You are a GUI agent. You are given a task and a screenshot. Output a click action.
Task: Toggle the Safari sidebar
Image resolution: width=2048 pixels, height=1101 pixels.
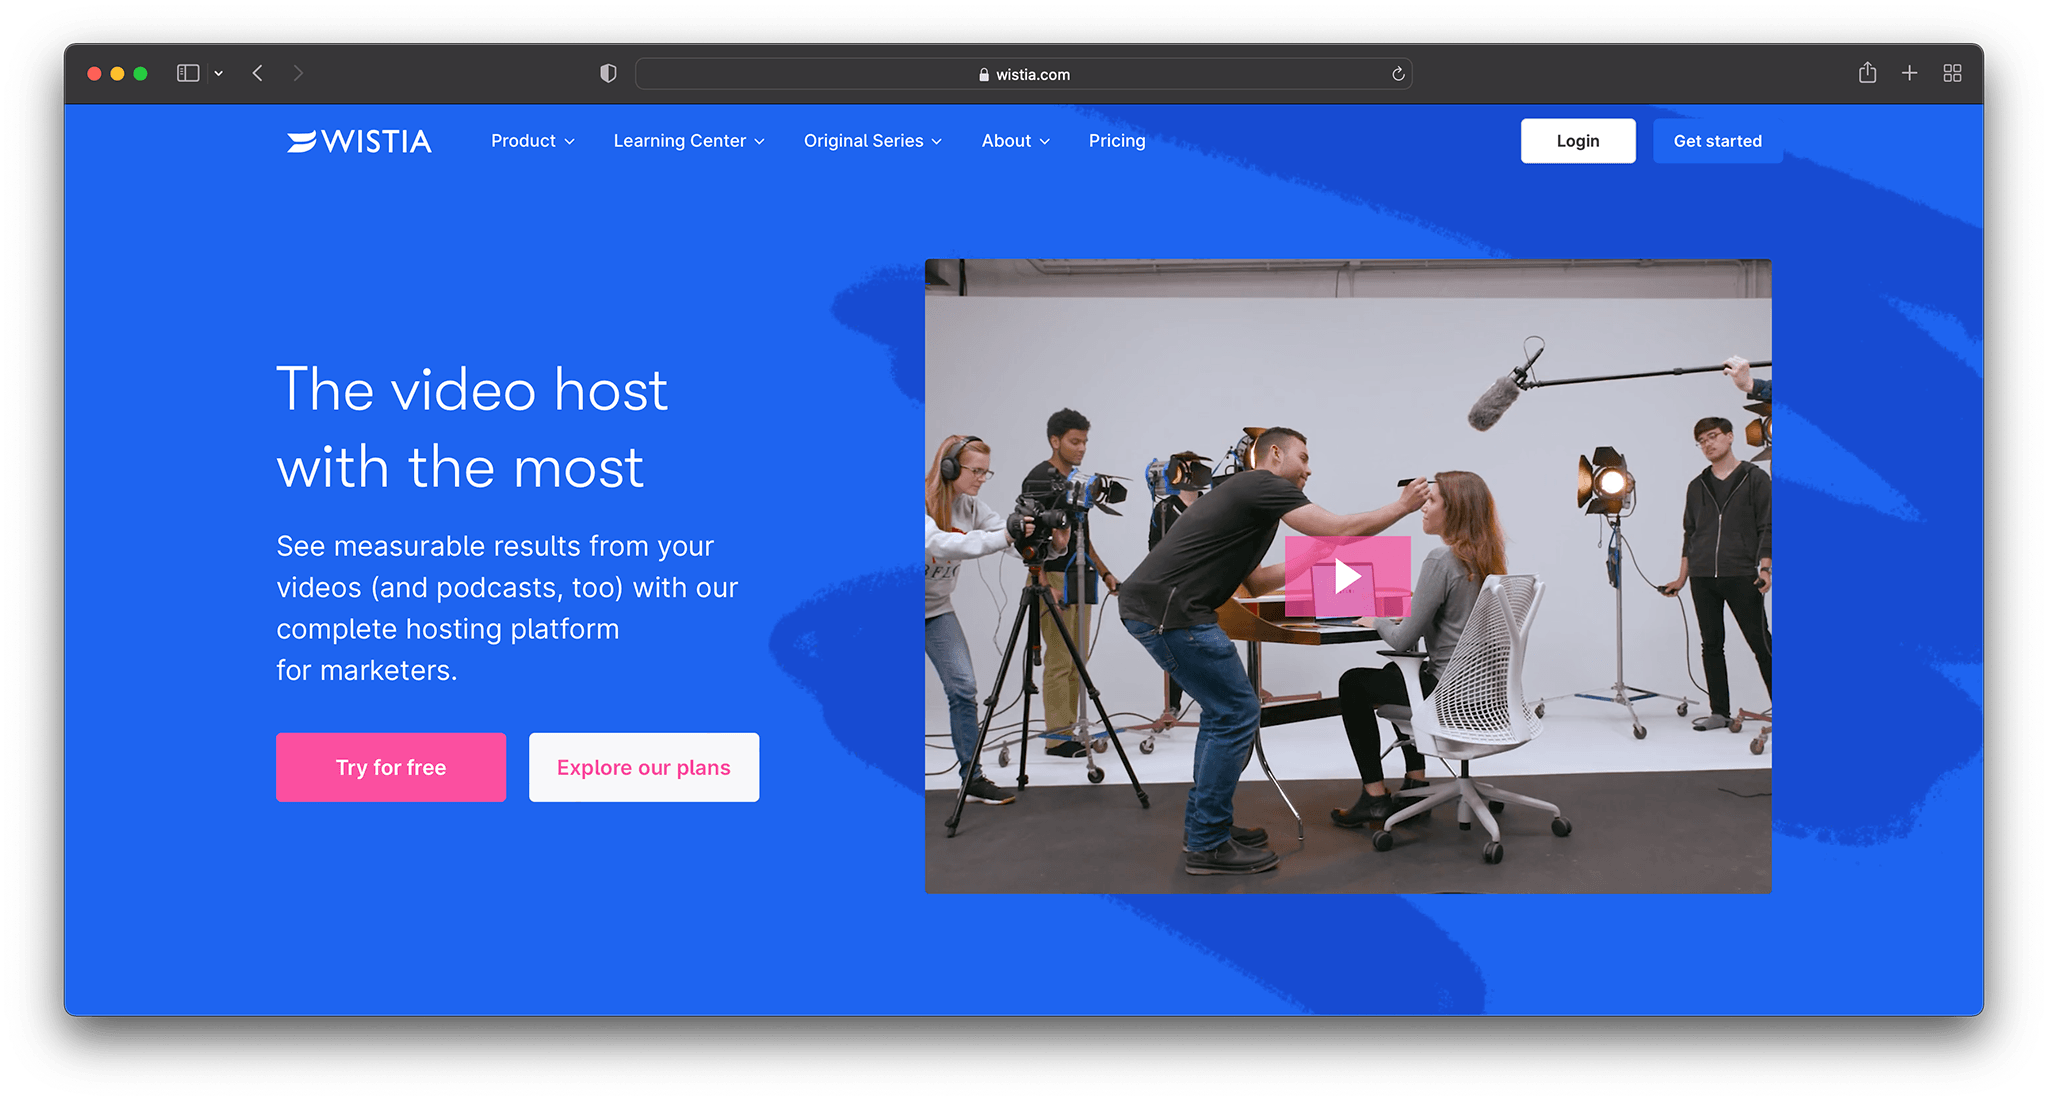(186, 72)
